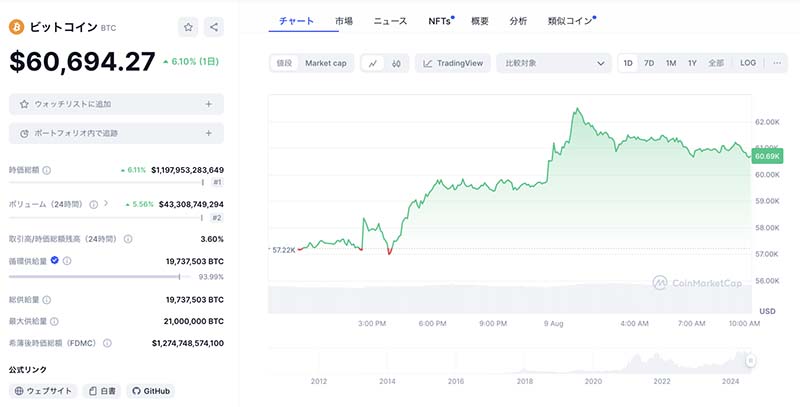Open the TradingView chart button

coord(453,63)
